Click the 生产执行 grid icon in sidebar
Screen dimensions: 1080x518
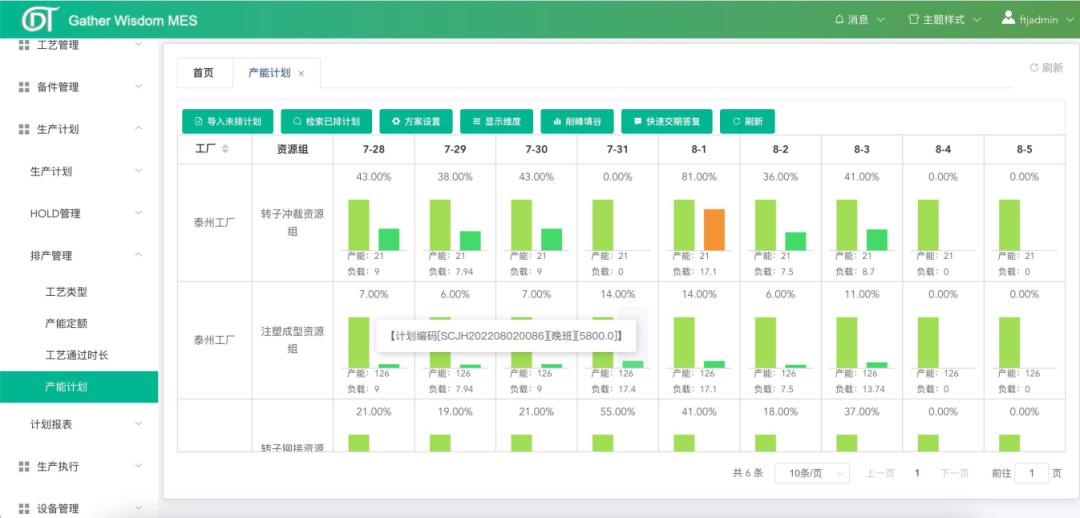pyautogui.click(x=24, y=466)
